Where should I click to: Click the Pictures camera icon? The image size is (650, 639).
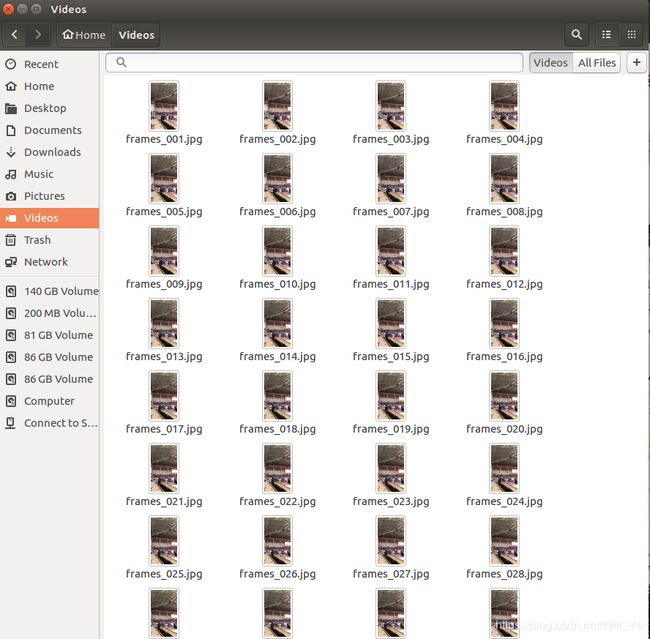click(11, 196)
